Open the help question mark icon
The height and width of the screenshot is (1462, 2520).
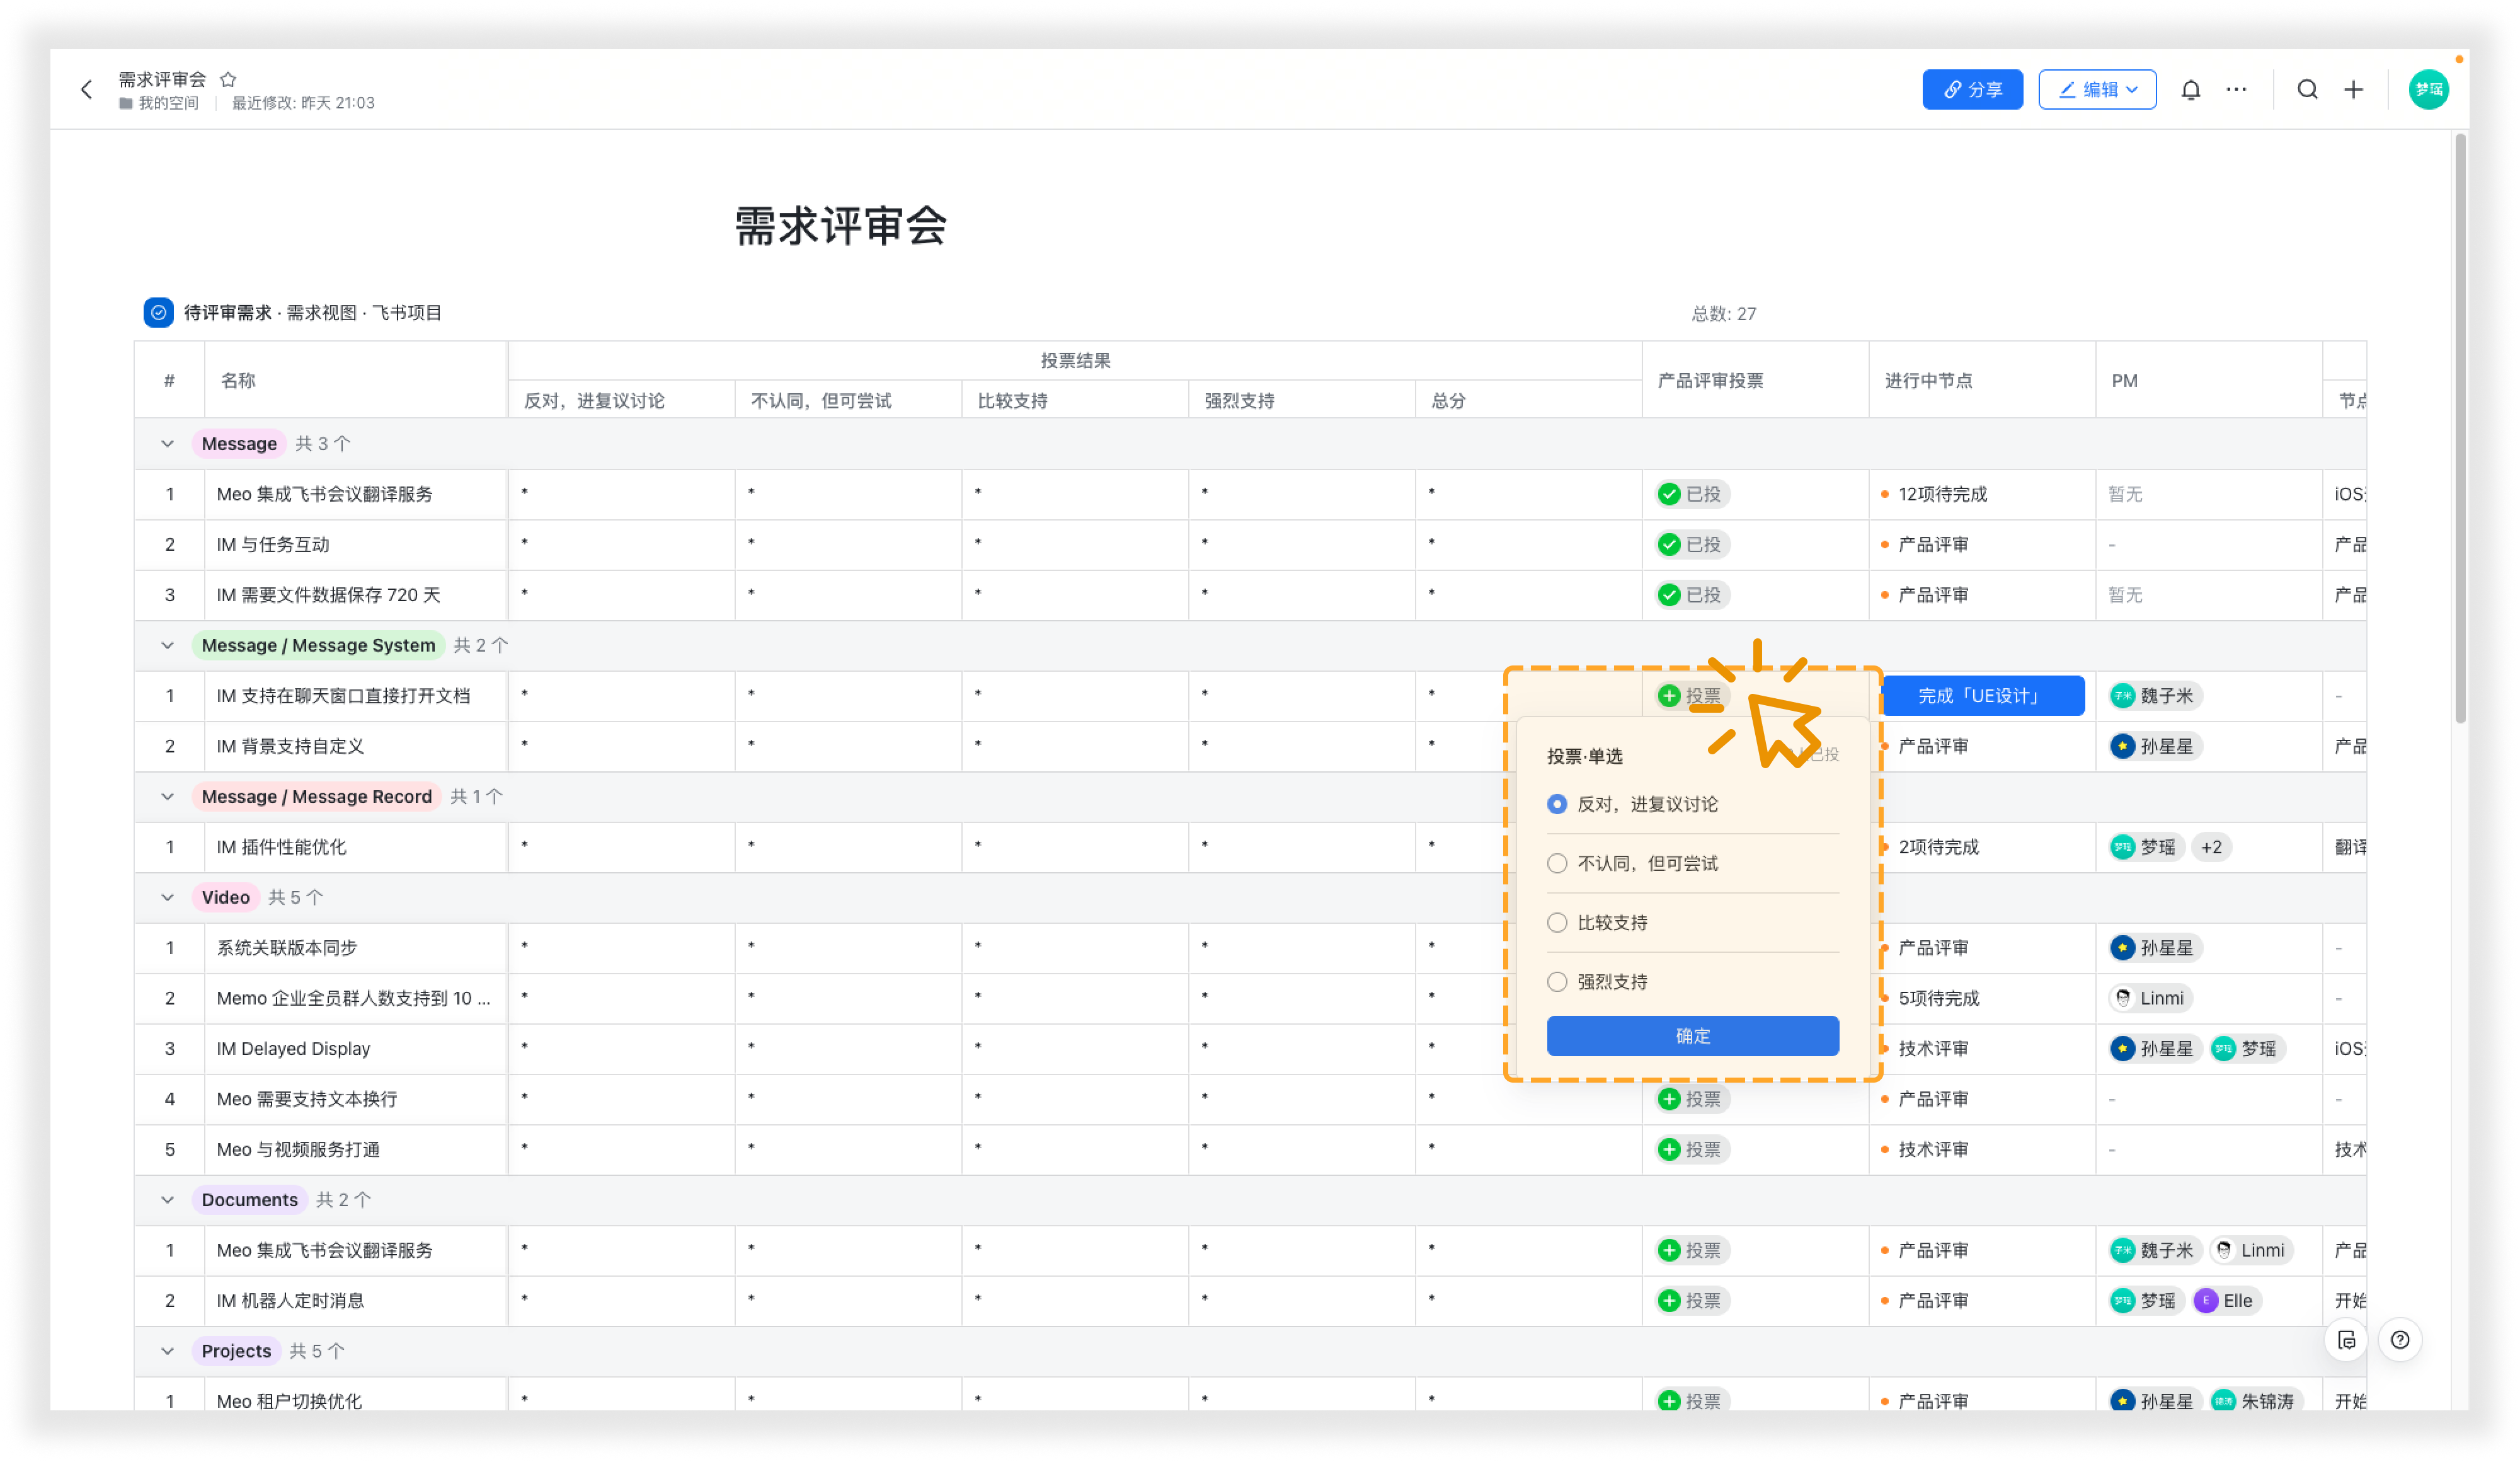point(2399,1340)
